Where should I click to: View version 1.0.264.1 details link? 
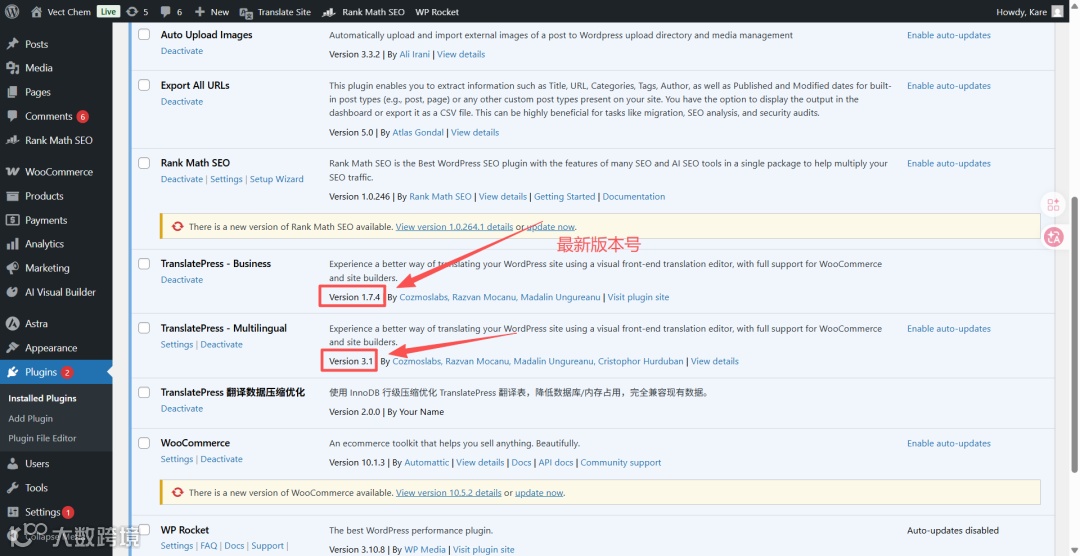pos(455,227)
